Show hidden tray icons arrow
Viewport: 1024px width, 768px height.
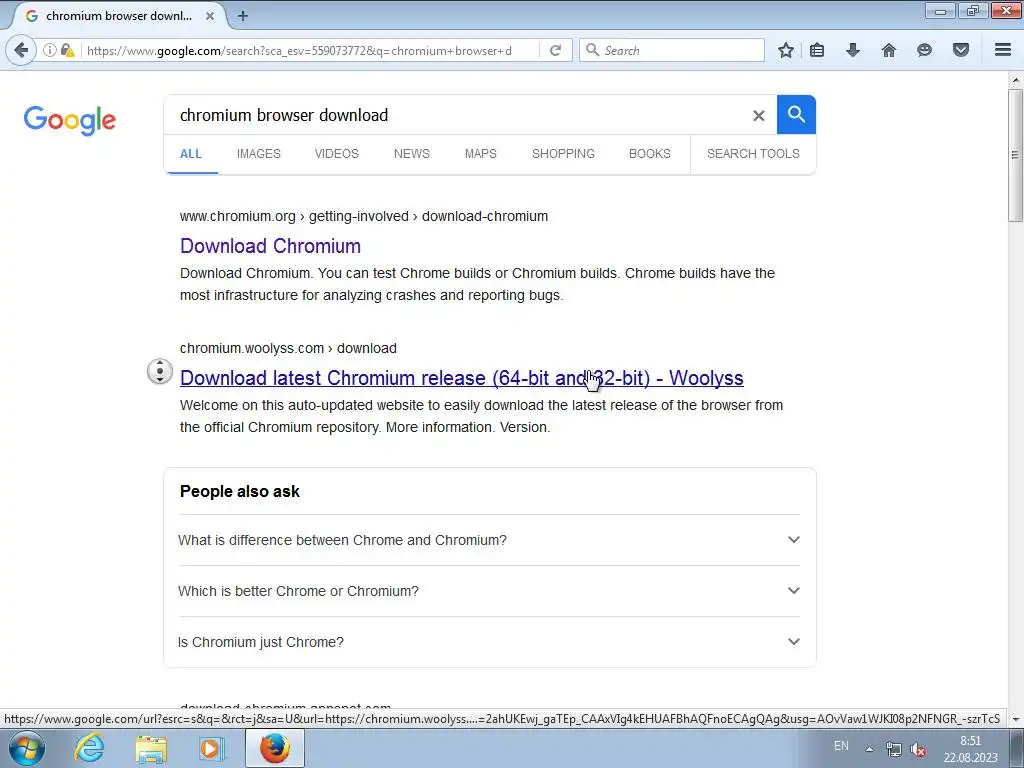pyautogui.click(x=869, y=748)
